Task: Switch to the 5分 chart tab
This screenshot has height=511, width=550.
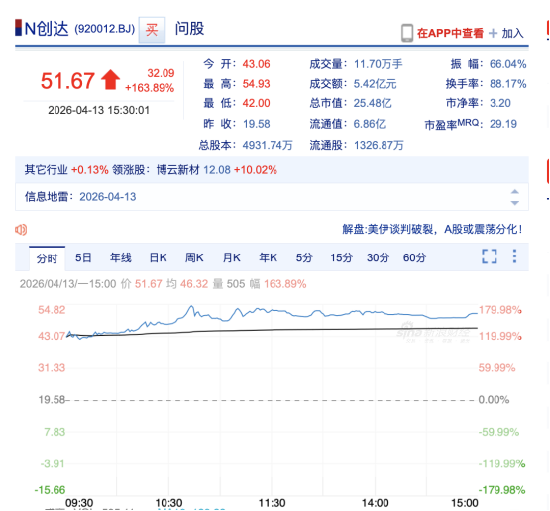Action: pyautogui.click(x=304, y=258)
